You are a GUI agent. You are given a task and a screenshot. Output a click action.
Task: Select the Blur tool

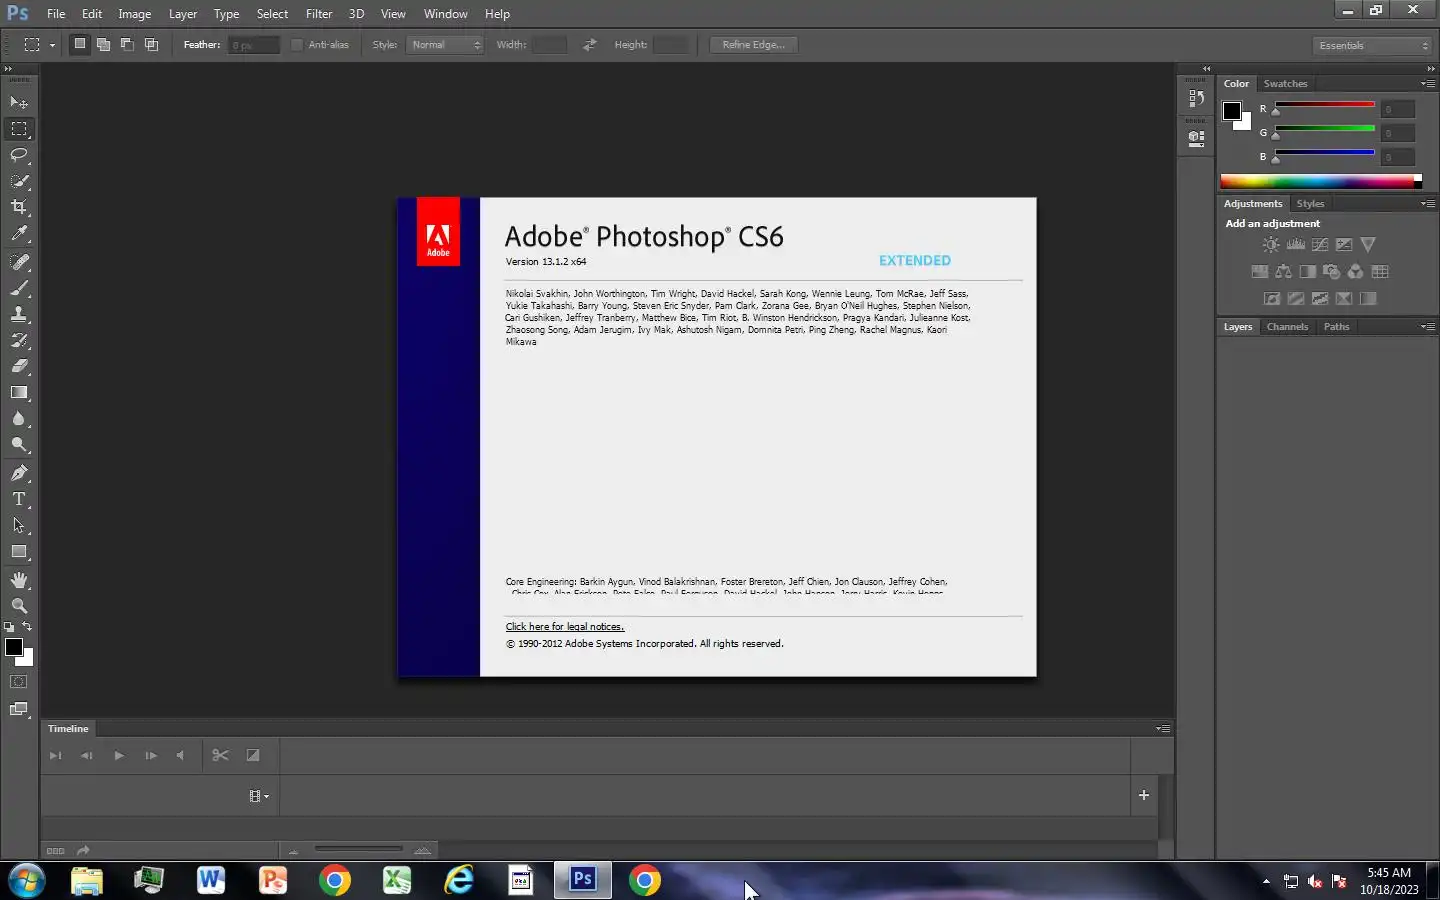[19, 418]
